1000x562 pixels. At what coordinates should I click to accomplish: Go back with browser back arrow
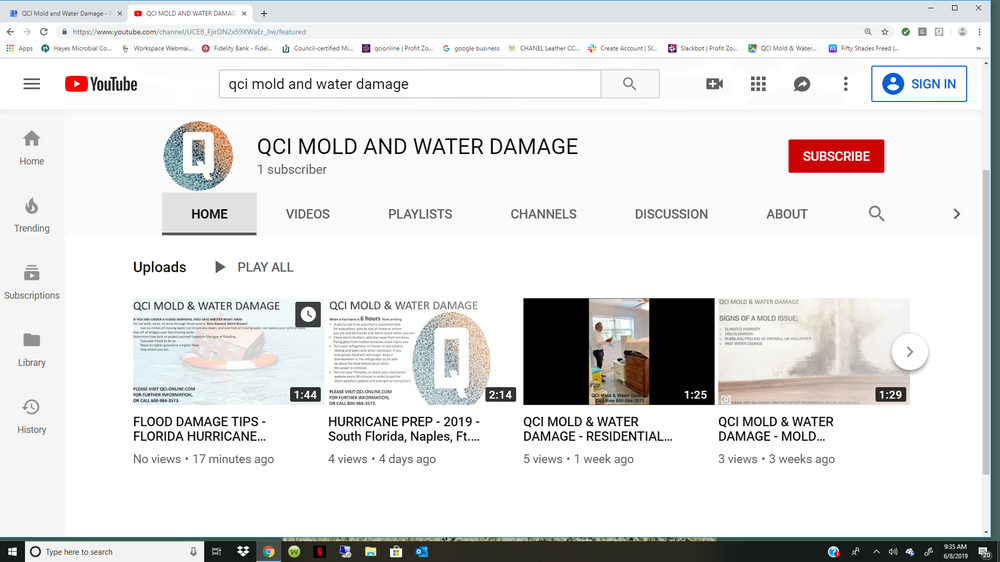coord(10,32)
